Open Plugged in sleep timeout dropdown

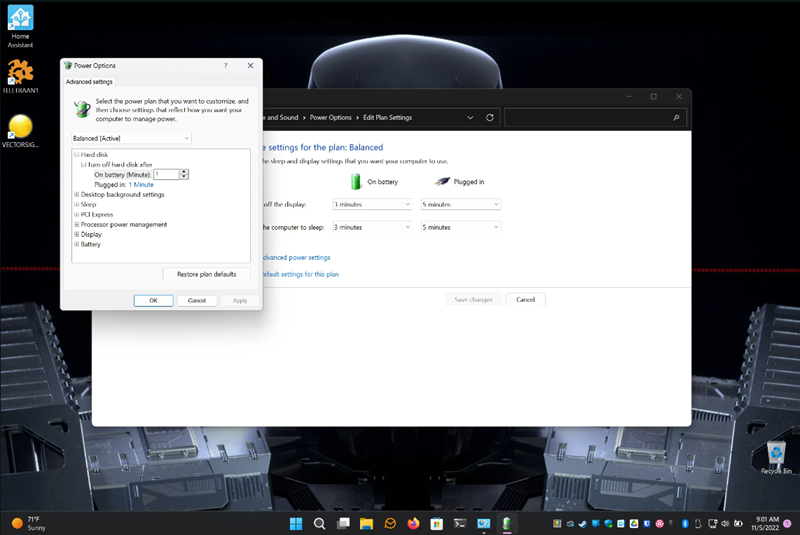tap(460, 227)
